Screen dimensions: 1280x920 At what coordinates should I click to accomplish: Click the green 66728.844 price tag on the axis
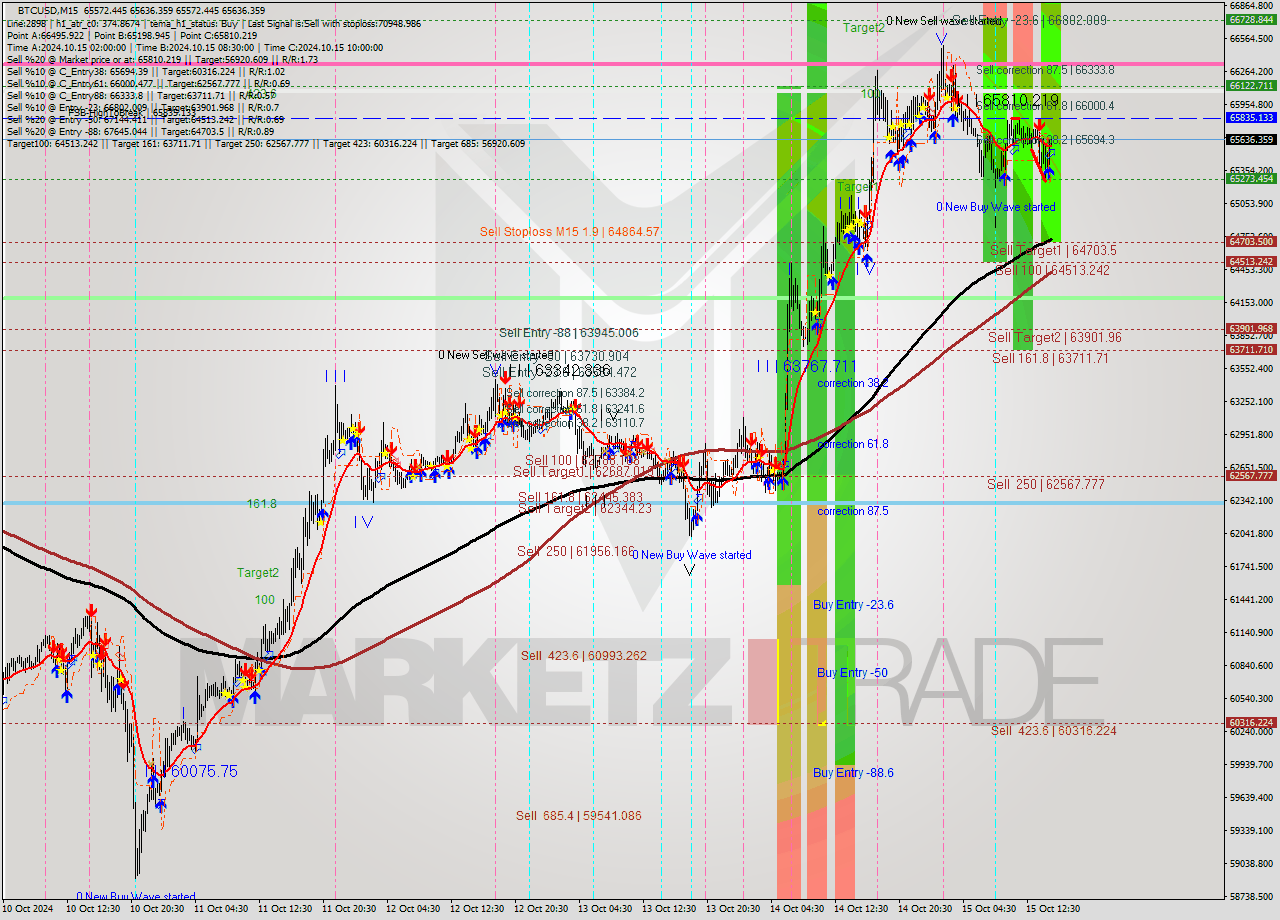(x=1251, y=19)
